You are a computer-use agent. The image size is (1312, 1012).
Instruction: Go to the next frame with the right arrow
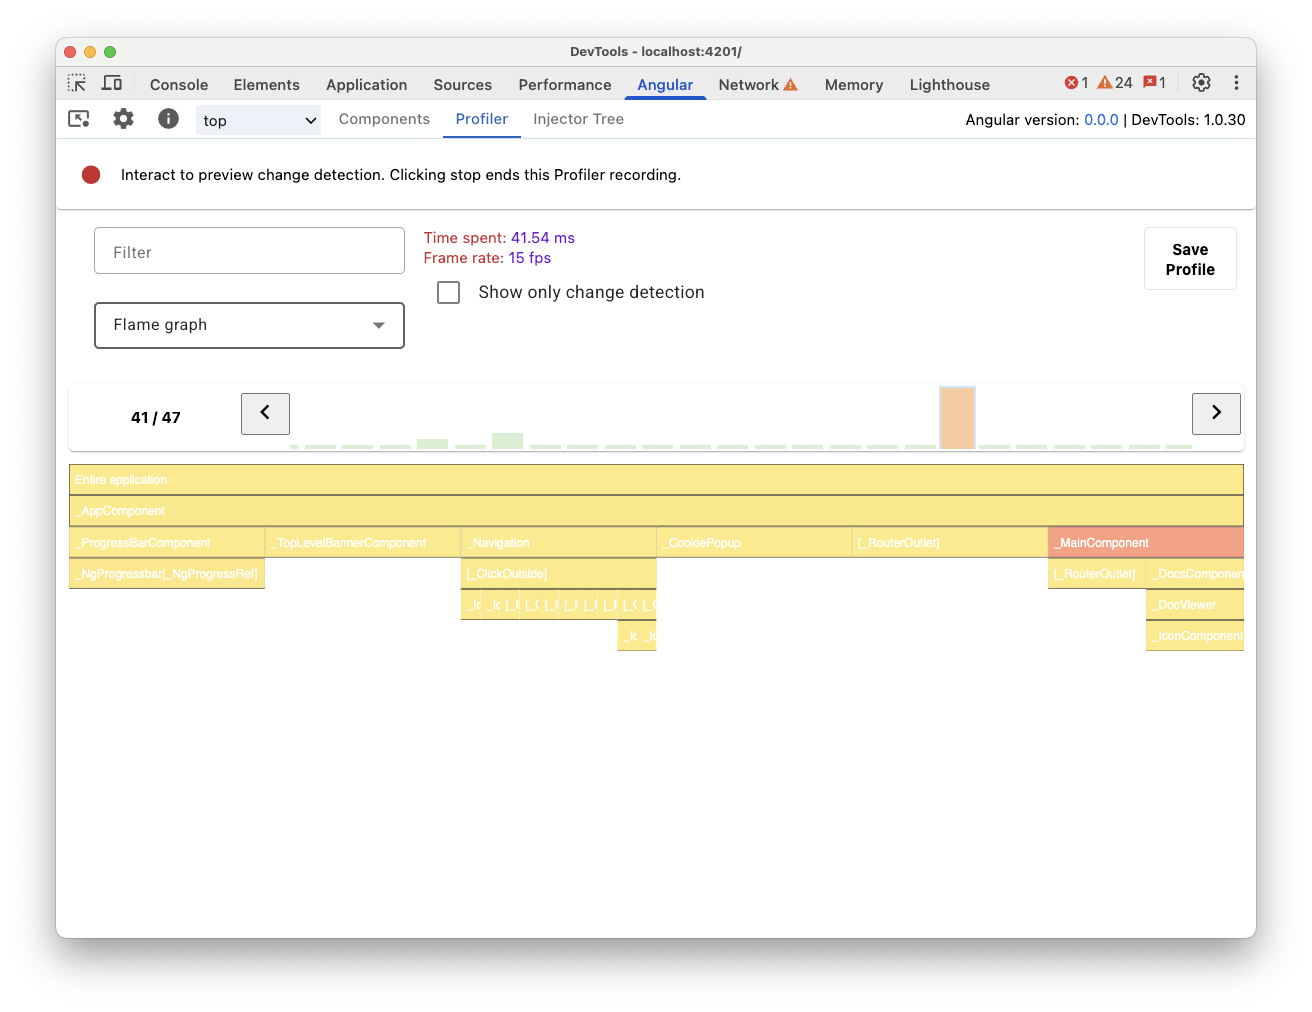click(x=1216, y=413)
